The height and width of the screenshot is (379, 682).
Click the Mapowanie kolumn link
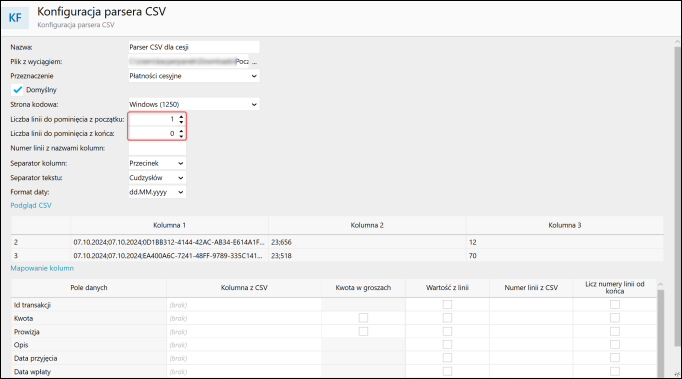pyautogui.click(x=42, y=268)
